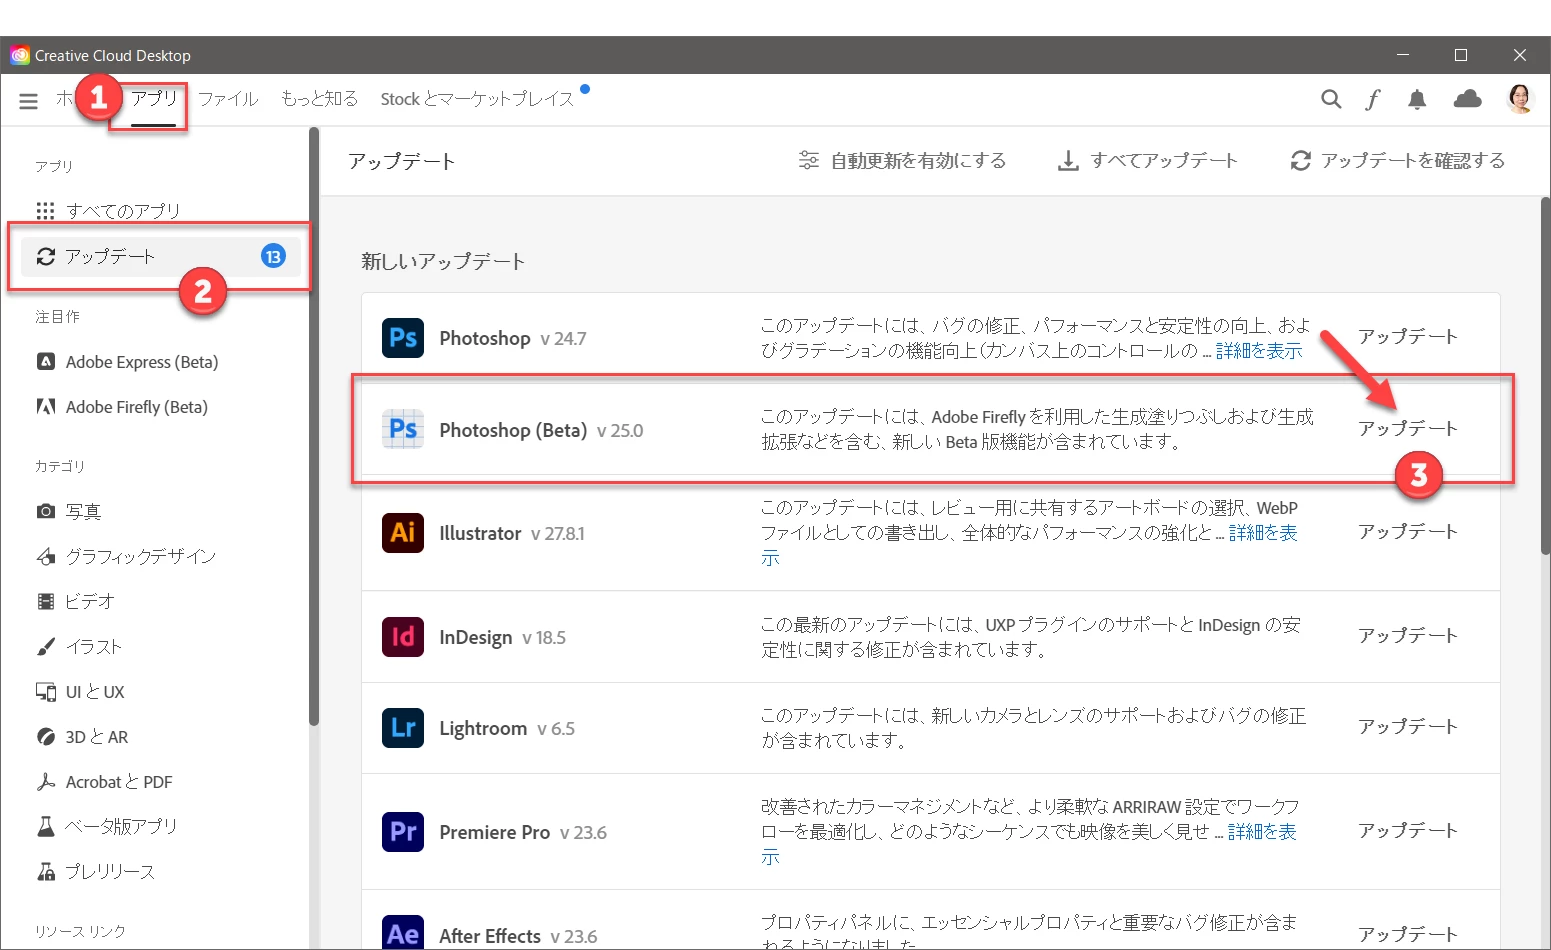This screenshot has height=950, width=1551.
Task: Click the Lightroom name text
Action: 483,728
